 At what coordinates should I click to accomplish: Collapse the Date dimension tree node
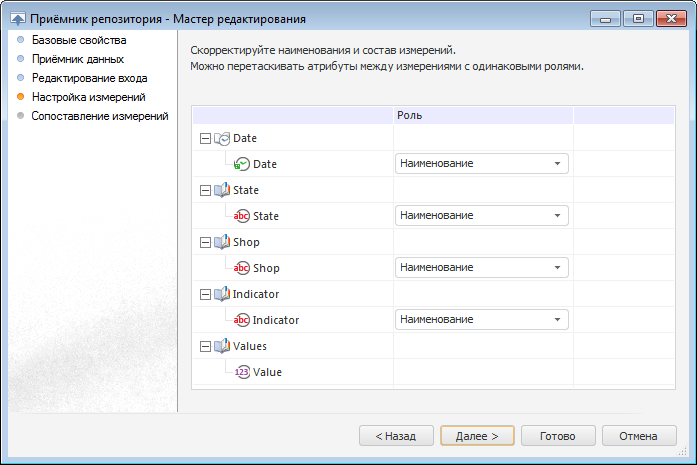pos(205,138)
